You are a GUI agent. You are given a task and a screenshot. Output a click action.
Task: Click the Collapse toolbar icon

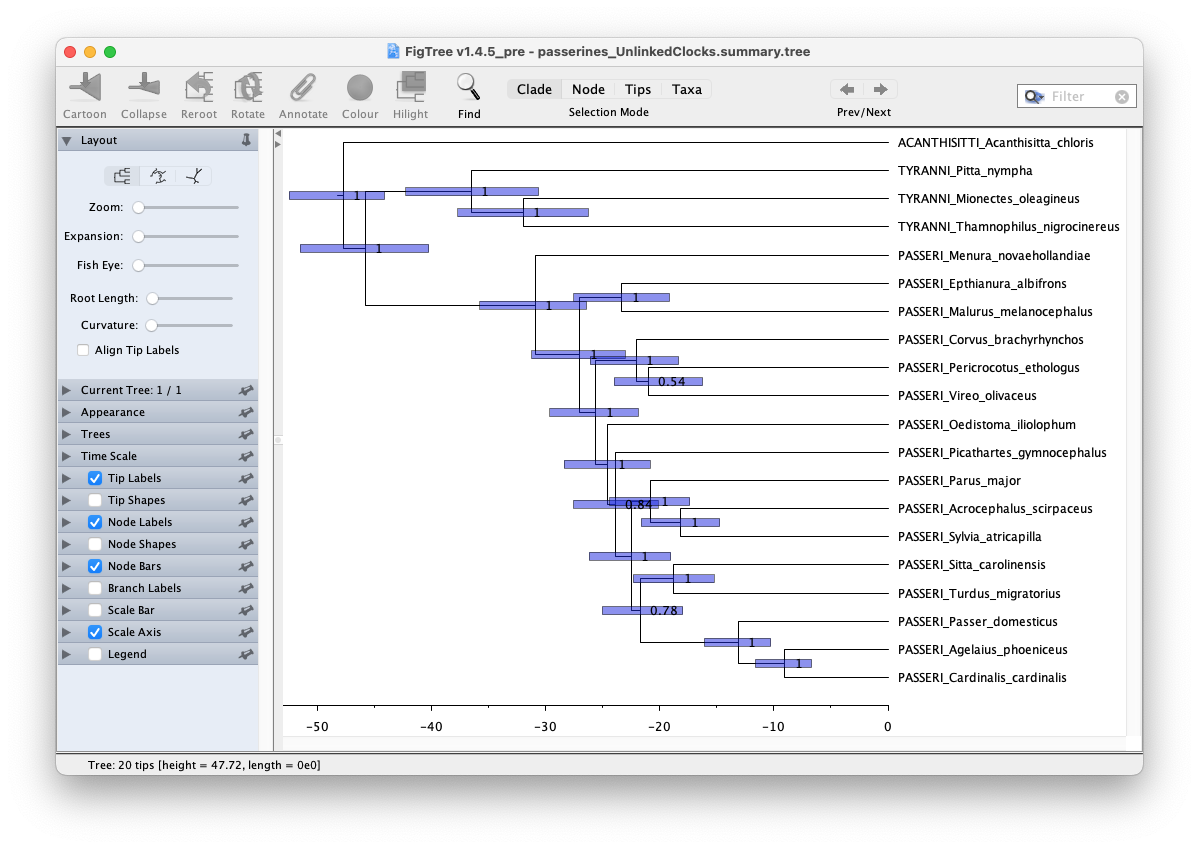(x=144, y=87)
